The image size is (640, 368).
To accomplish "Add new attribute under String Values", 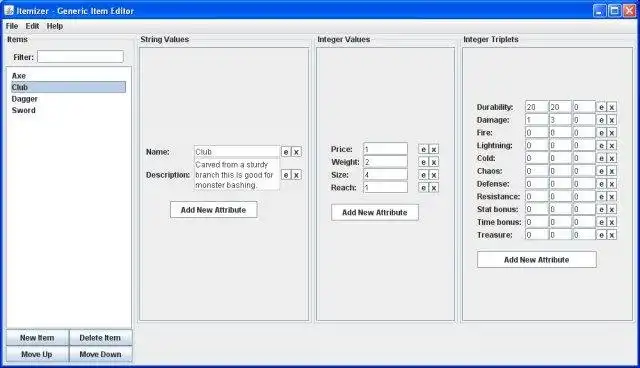I will [x=213, y=210].
